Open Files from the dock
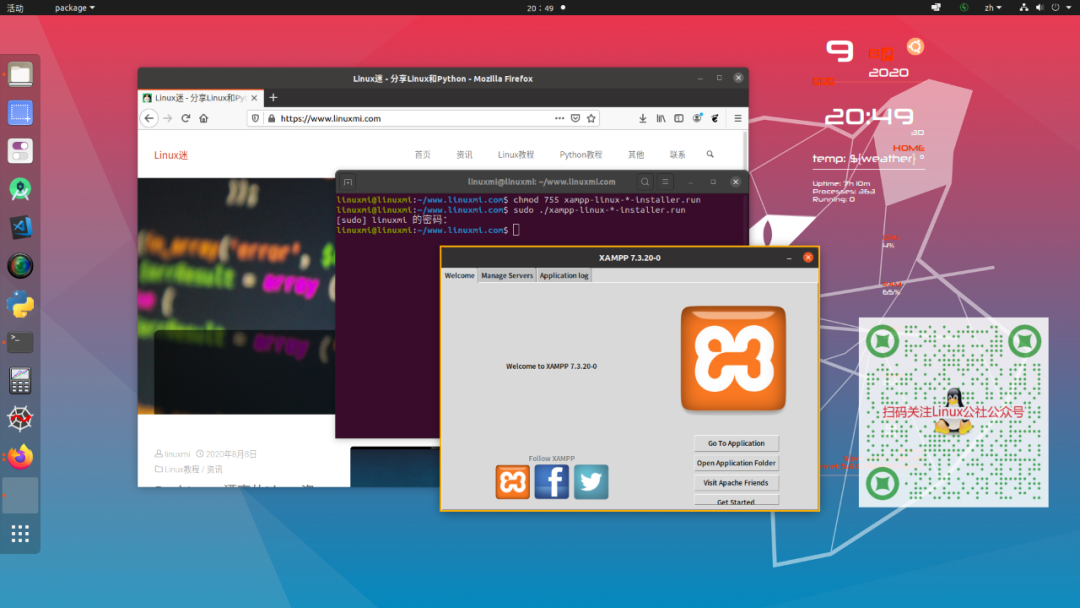This screenshot has height=608, width=1080. [20, 74]
